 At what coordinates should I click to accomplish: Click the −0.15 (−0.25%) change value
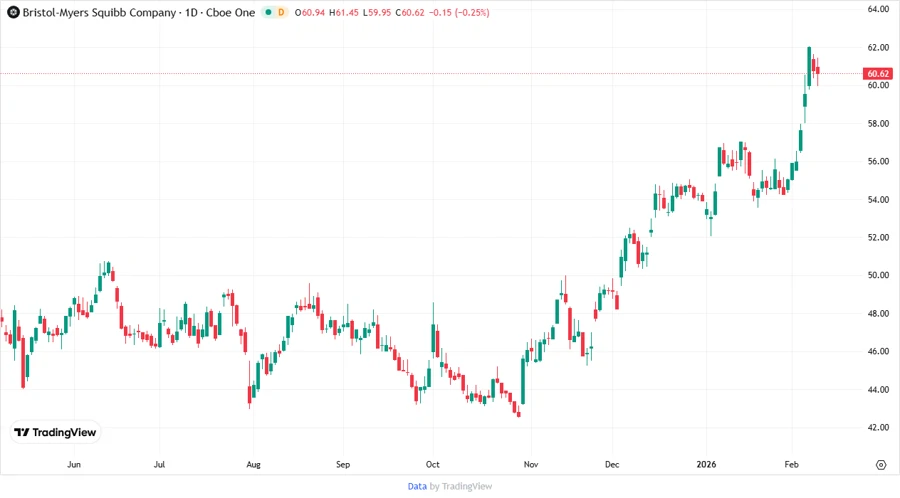[459, 12]
